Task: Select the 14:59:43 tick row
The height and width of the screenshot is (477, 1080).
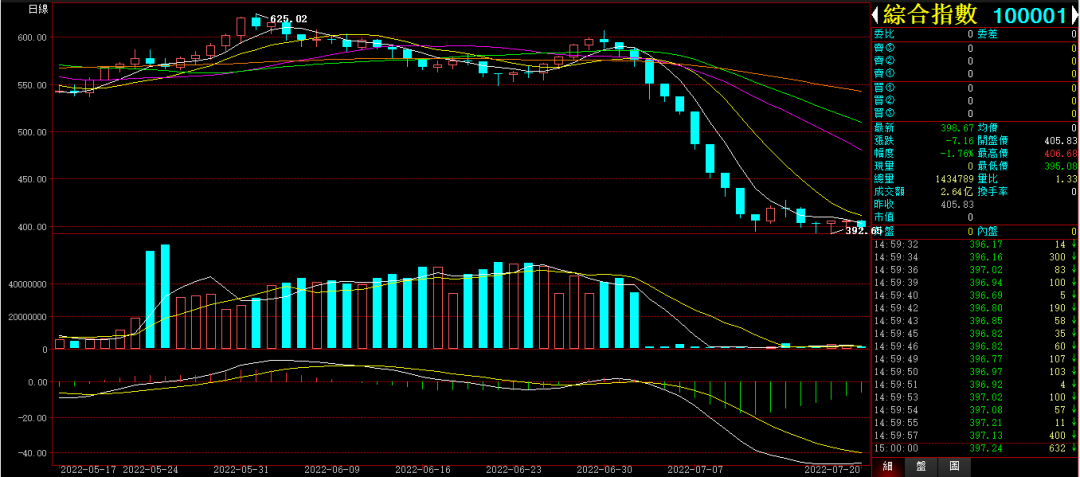Action: pos(975,321)
